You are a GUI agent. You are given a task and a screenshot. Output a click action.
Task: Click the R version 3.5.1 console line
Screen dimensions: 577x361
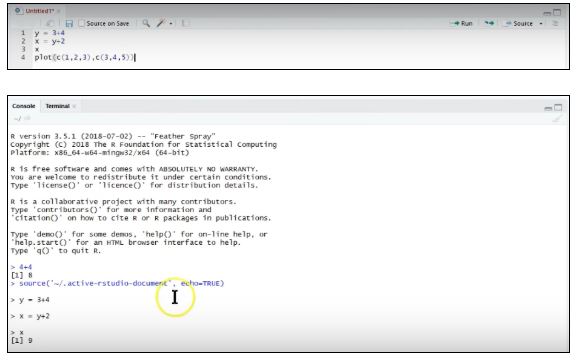click(x=113, y=136)
